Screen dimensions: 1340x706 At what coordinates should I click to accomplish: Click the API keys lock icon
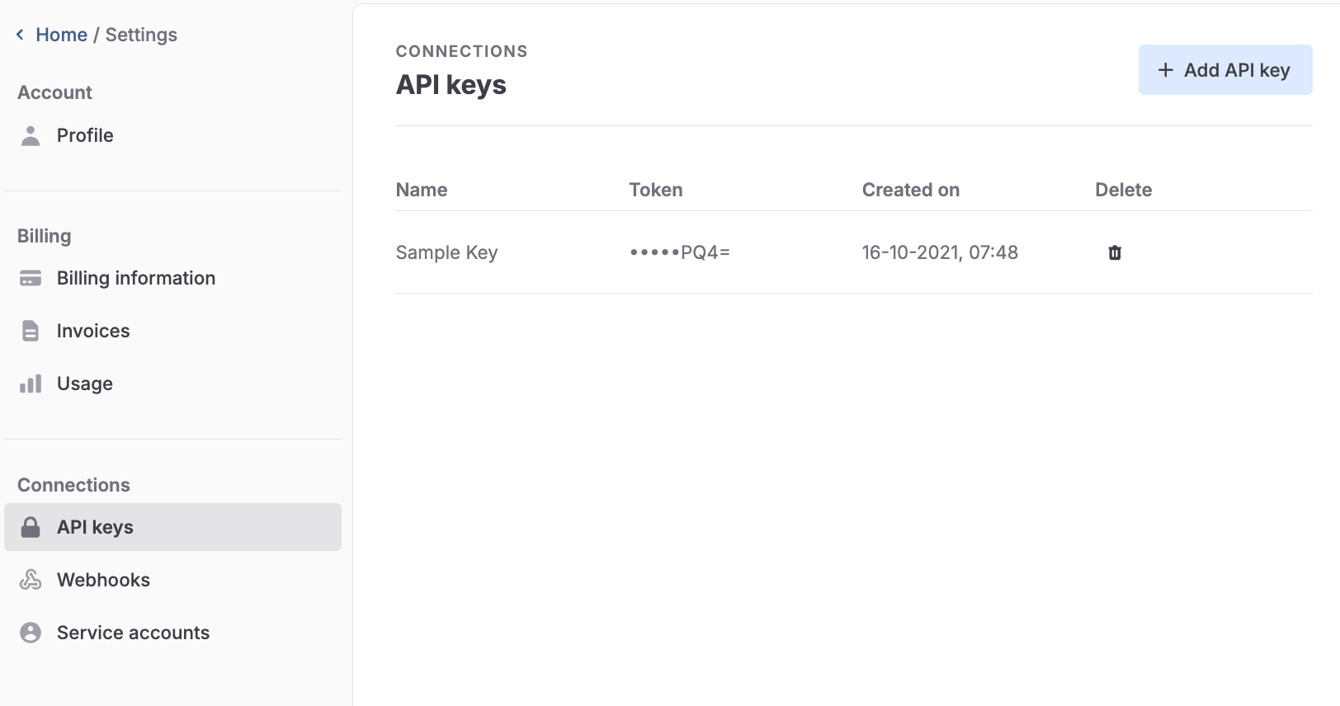(31, 527)
